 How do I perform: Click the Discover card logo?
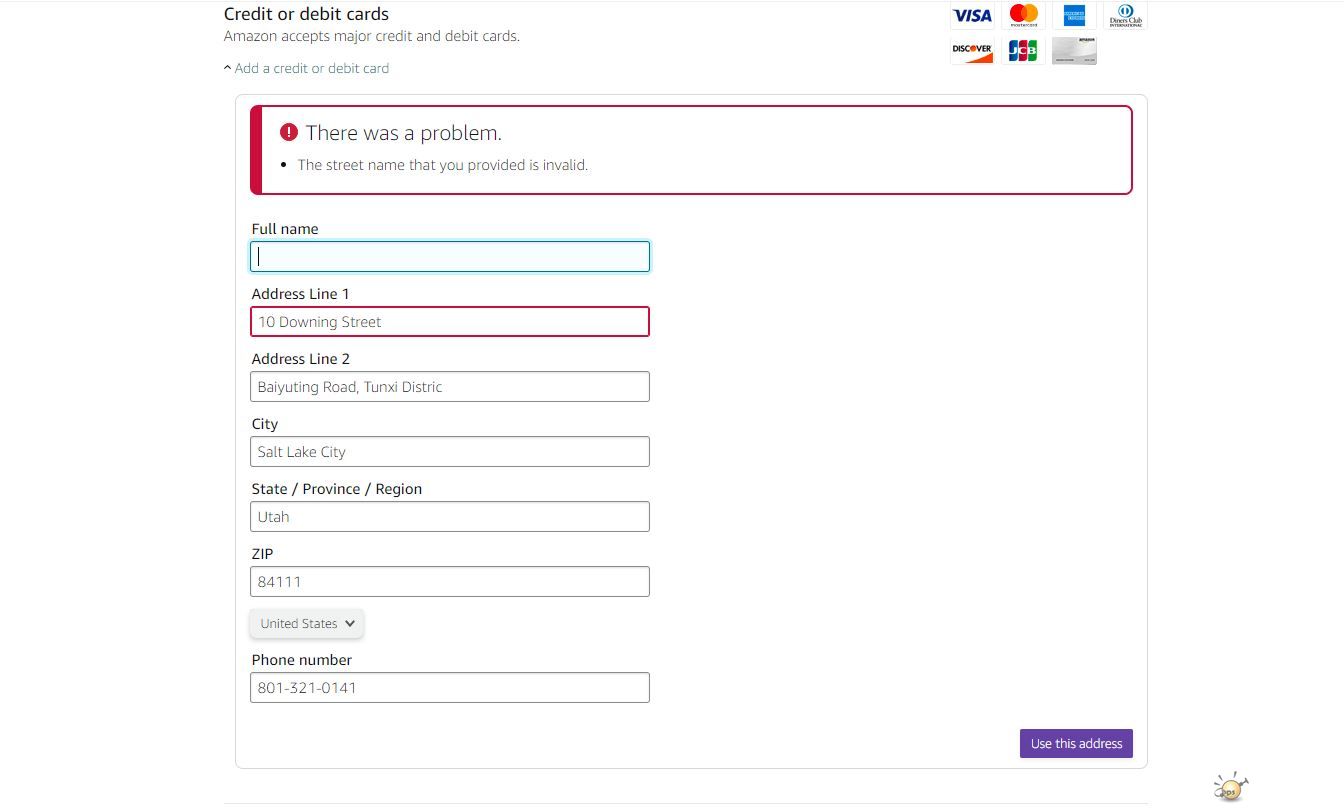[971, 50]
